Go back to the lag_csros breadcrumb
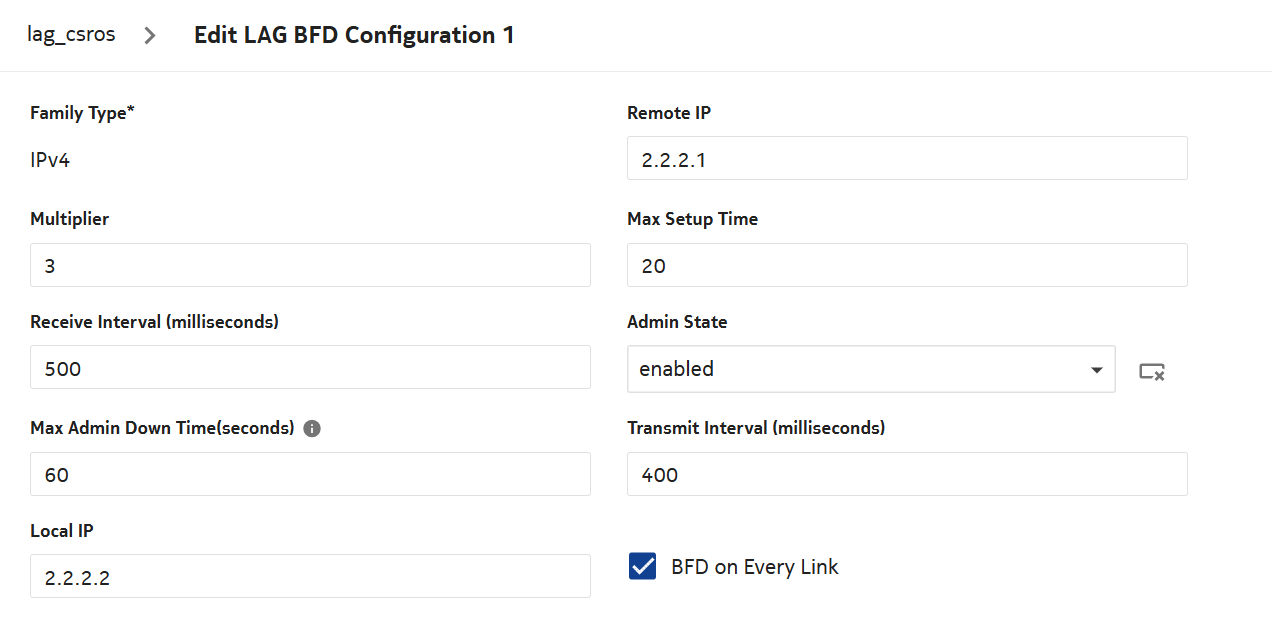1272x618 pixels. [71, 35]
